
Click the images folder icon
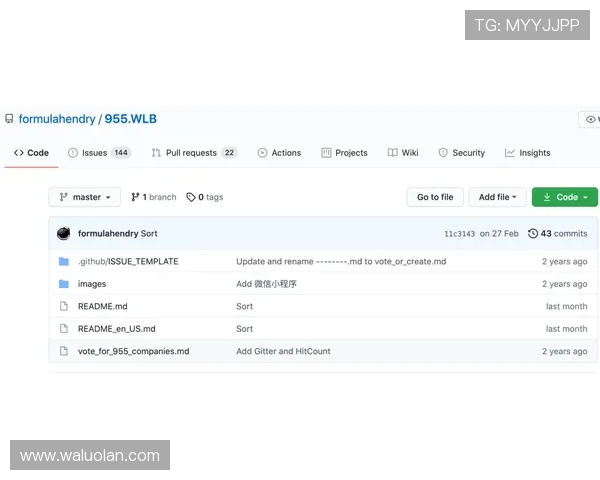[64, 284]
